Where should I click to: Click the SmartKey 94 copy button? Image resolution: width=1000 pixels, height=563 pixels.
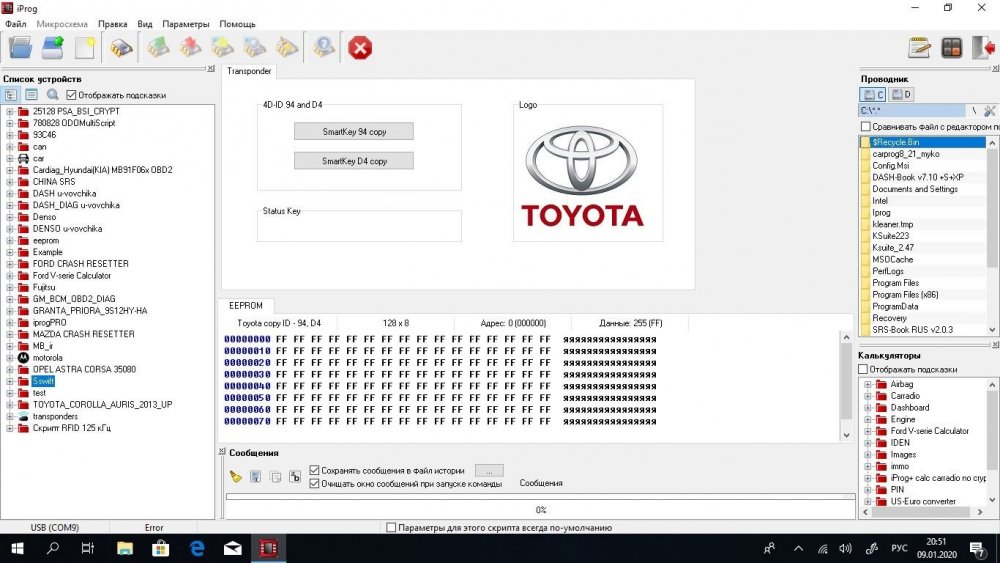pos(353,131)
